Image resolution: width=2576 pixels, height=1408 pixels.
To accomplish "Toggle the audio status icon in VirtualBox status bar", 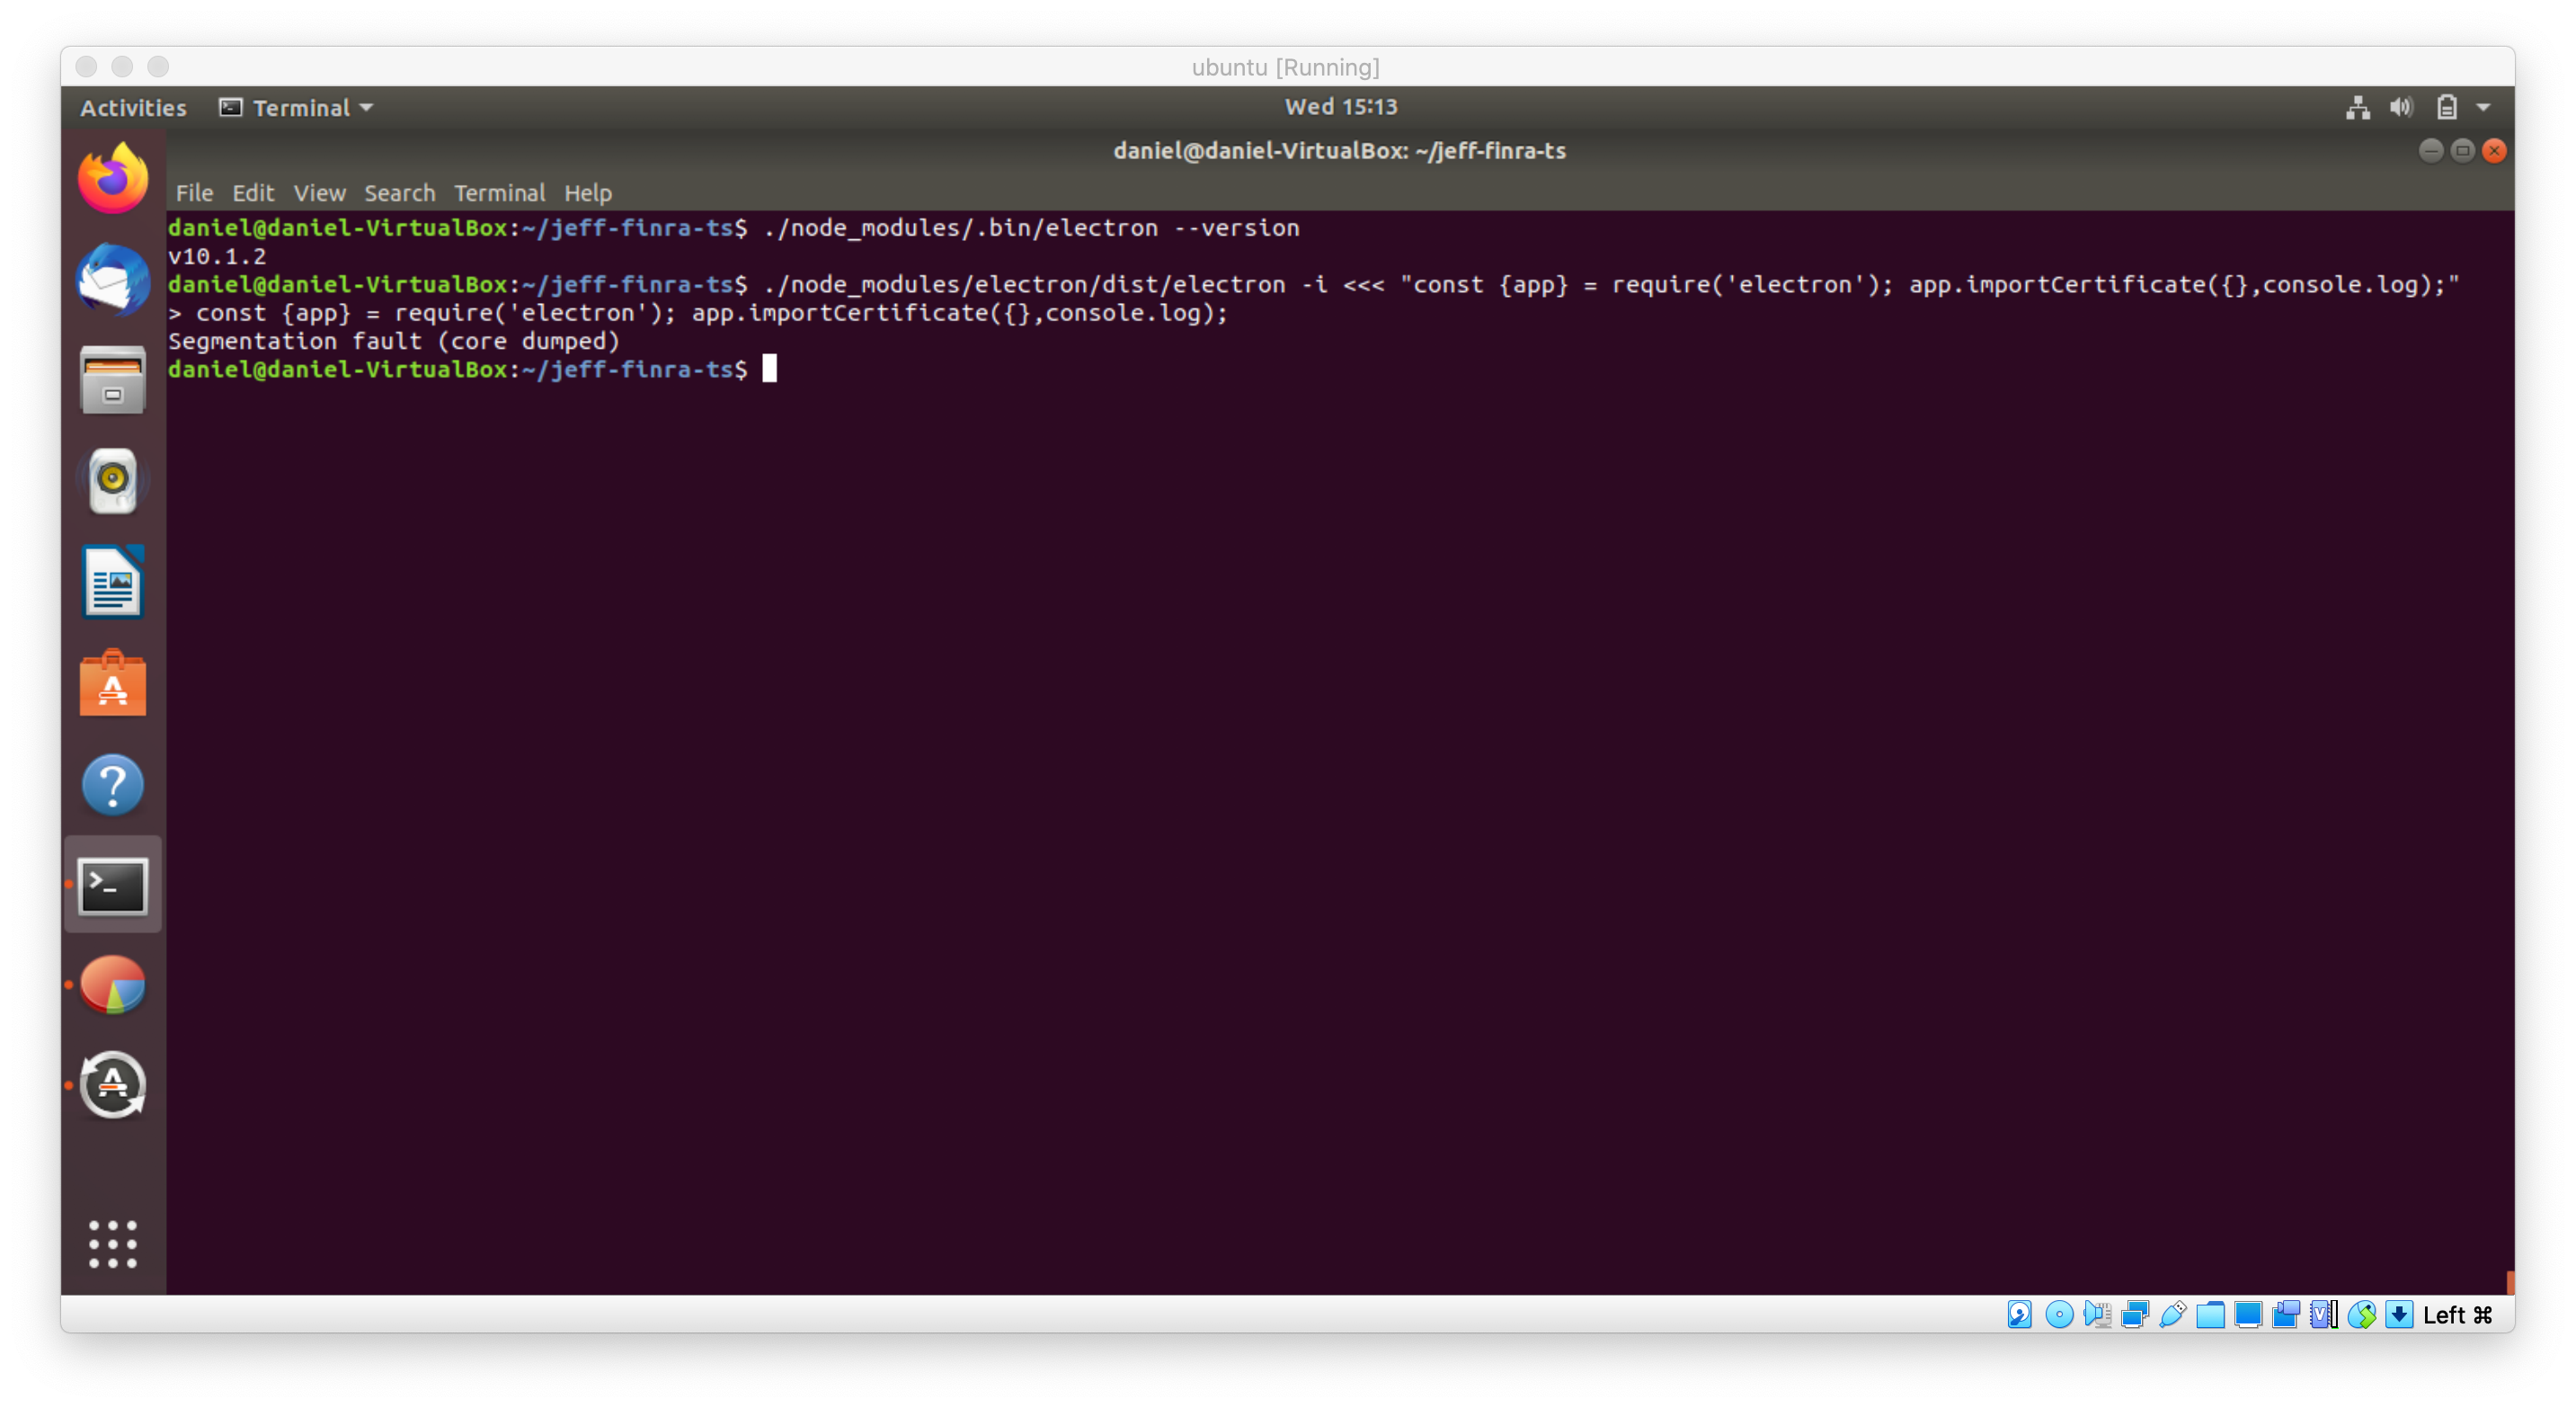I will pos(2098,1315).
